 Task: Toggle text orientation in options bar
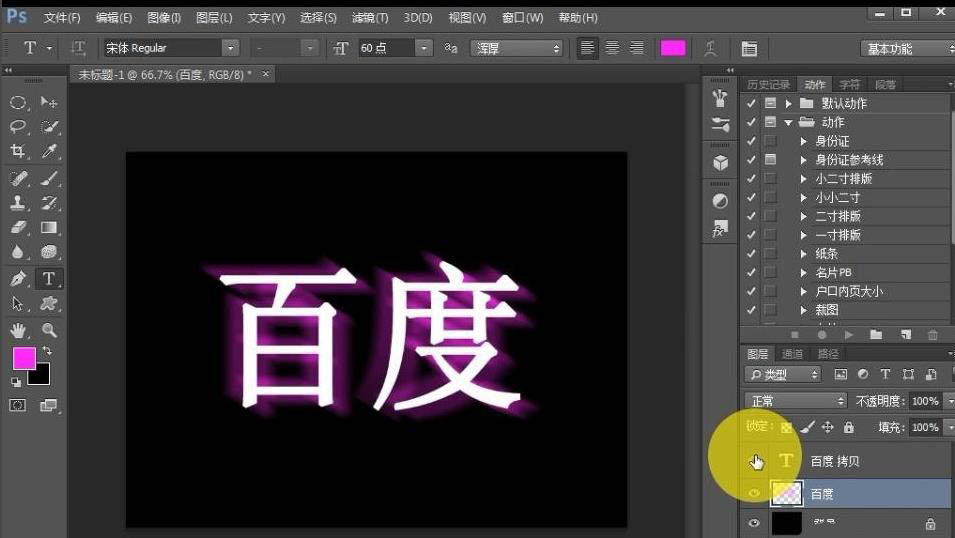pyautogui.click(x=79, y=48)
